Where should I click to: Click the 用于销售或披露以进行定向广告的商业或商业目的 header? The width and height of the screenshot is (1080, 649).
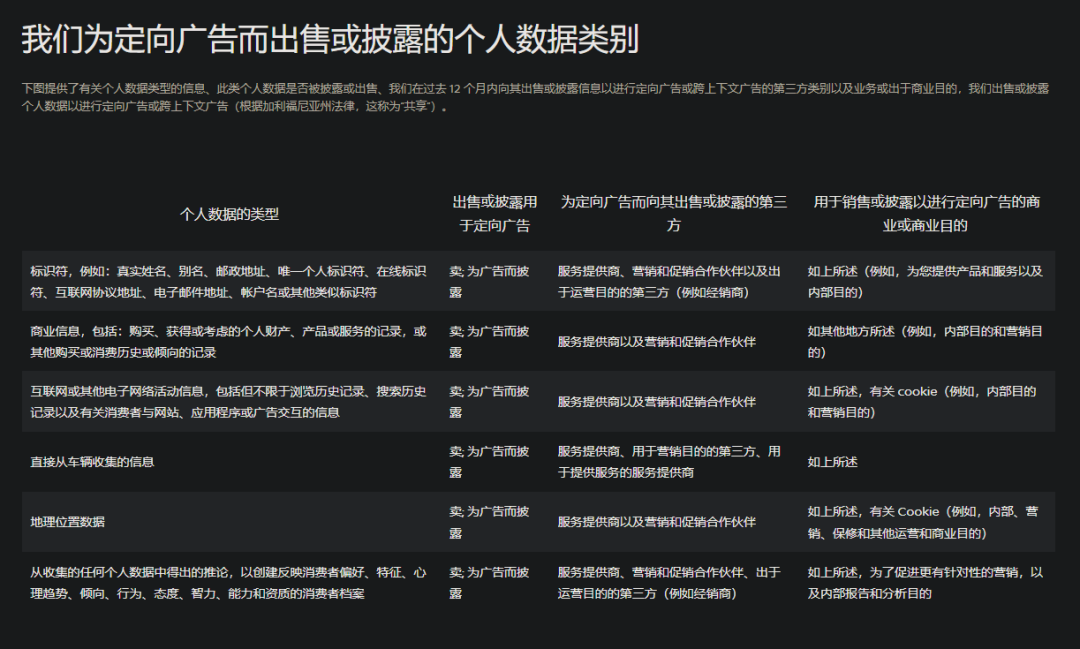coord(925,214)
